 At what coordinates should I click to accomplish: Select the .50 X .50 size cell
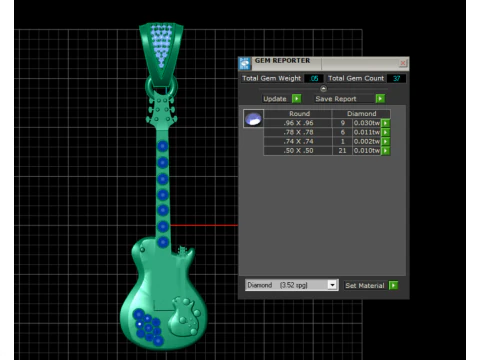pyautogui.click(x=298, y=151)
